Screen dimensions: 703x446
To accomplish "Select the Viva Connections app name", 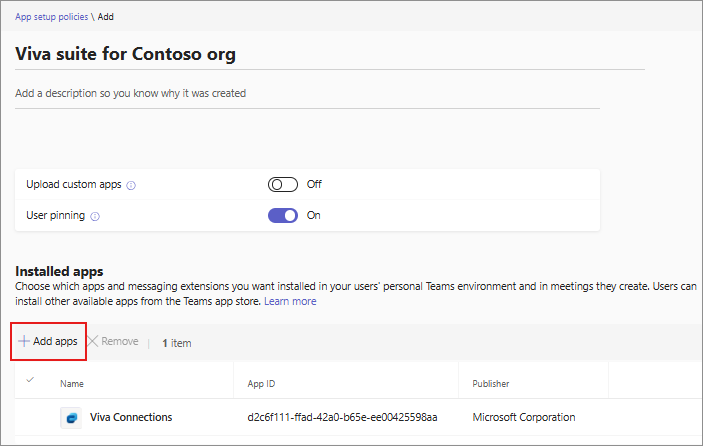I will coord(131,417).
